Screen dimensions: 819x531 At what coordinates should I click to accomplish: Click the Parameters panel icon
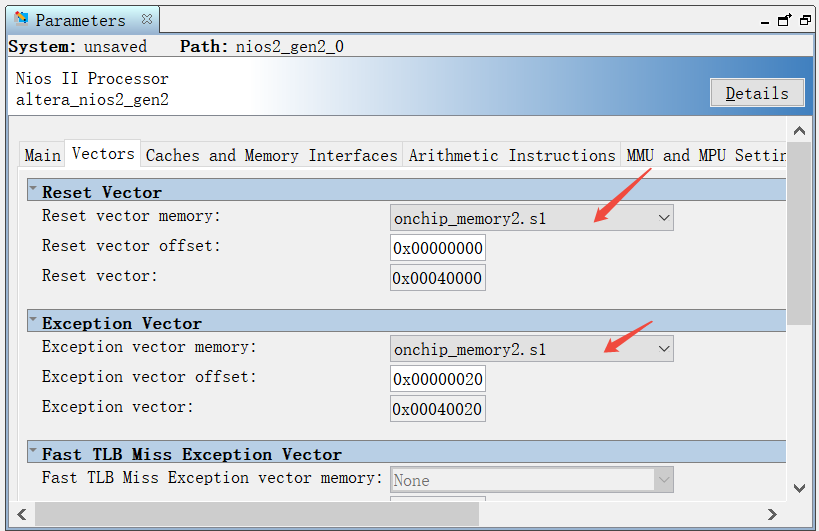coord(21,19)
